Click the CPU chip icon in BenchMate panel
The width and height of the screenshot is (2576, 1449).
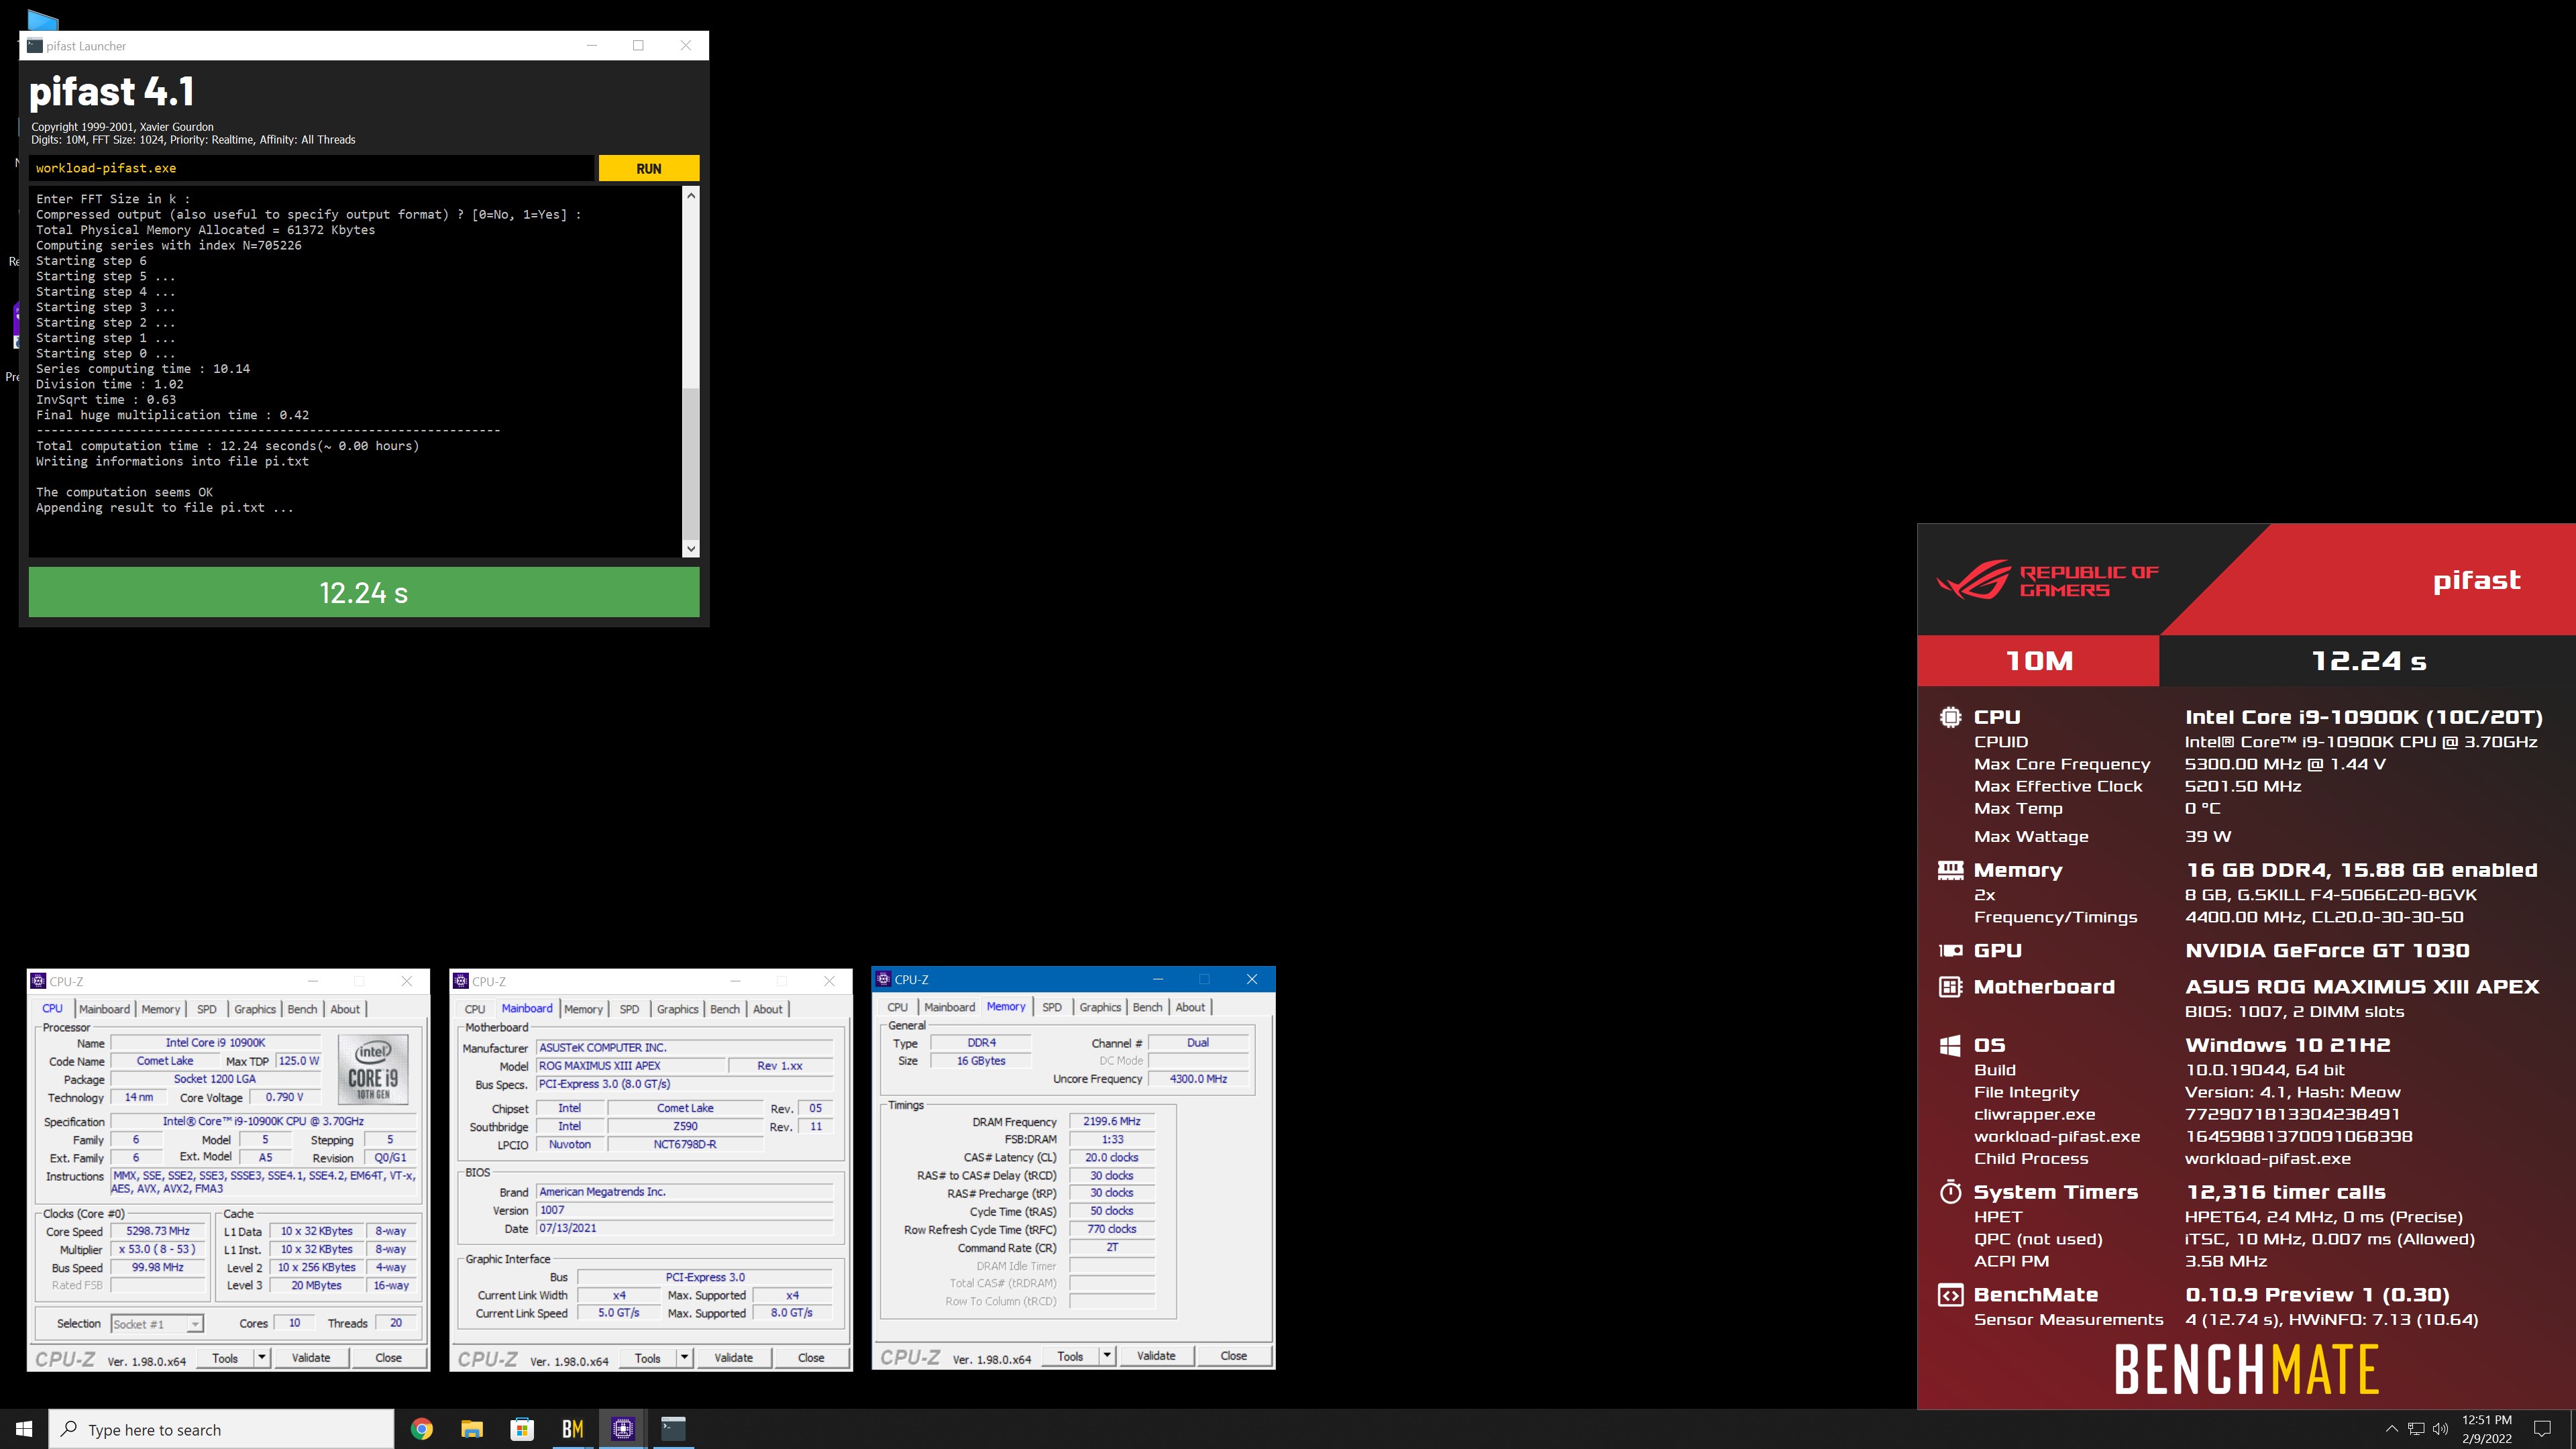pyautogui.click(x=1950, y=717)
